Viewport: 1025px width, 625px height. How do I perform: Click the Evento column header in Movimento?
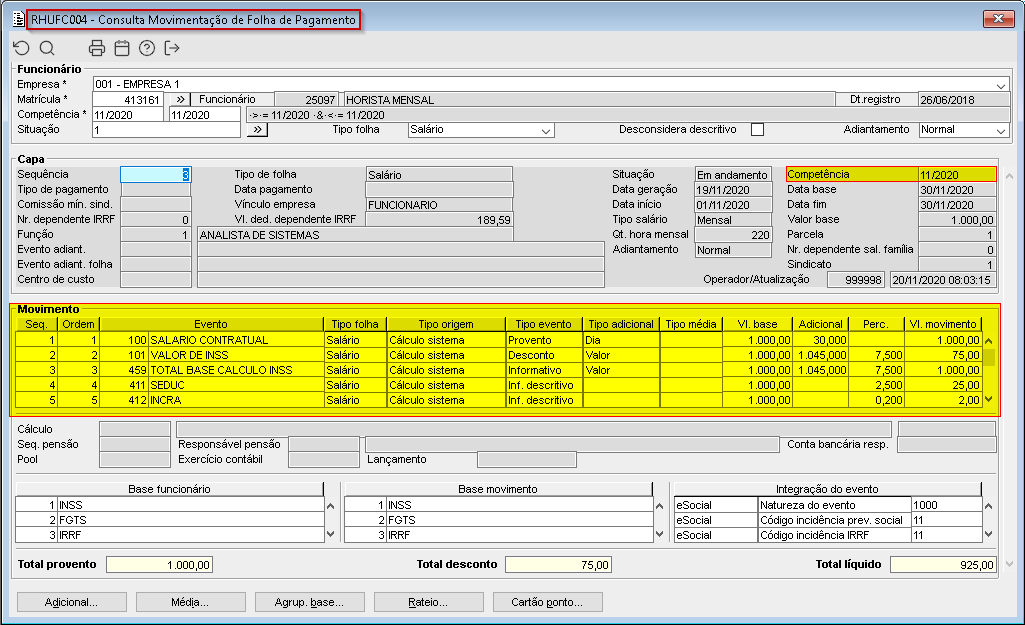(210, 324)
